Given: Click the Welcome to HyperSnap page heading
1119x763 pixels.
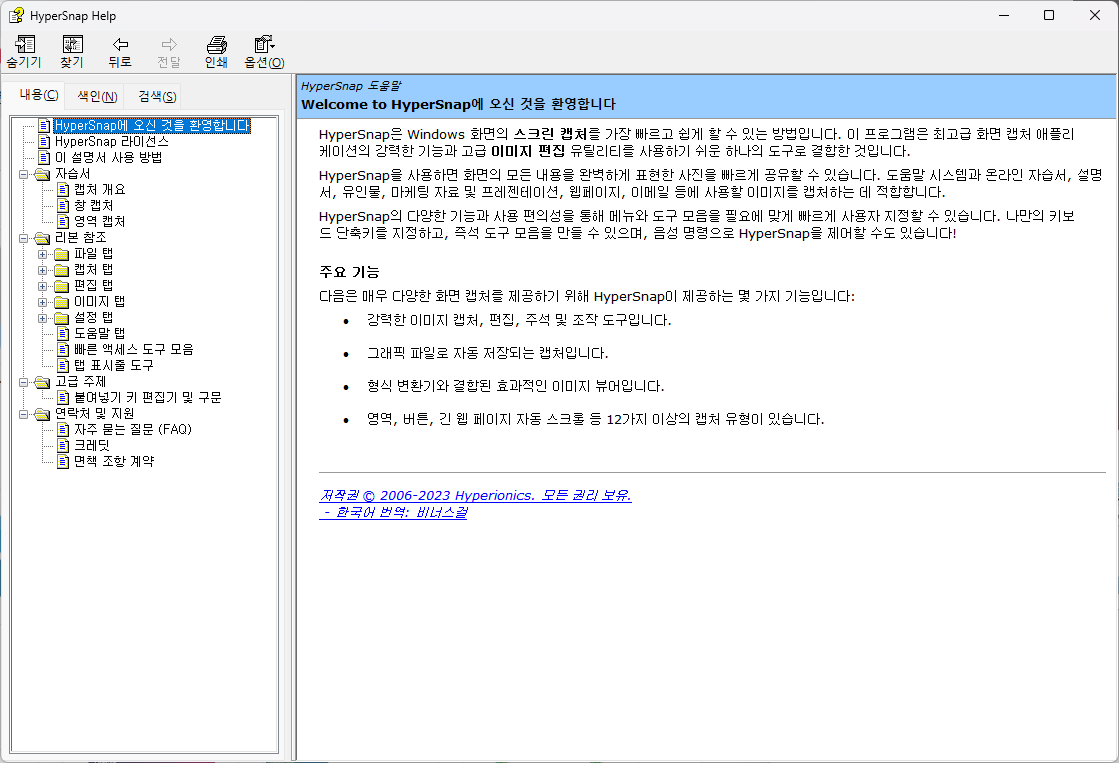Looking at the screenshot, I should (x=458, y=104).
